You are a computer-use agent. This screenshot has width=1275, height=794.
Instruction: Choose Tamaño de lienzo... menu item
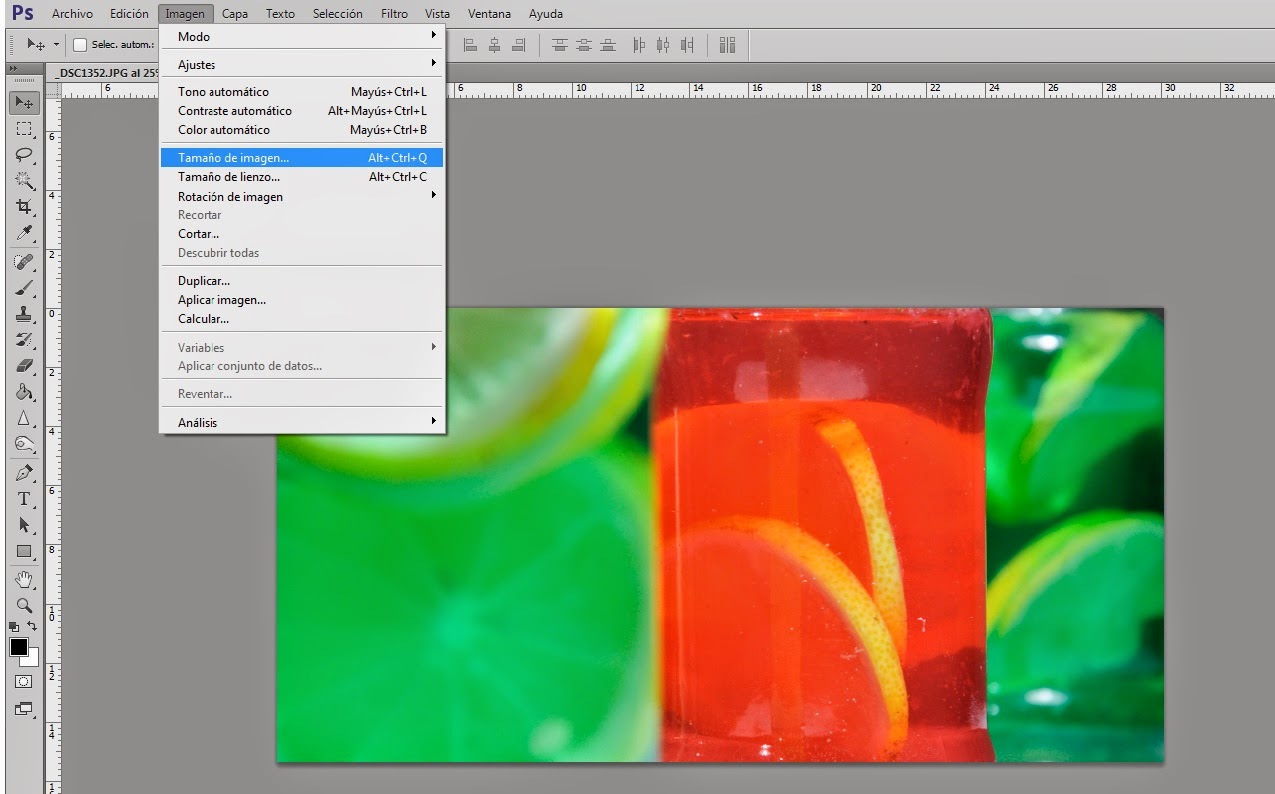point(301,177)
